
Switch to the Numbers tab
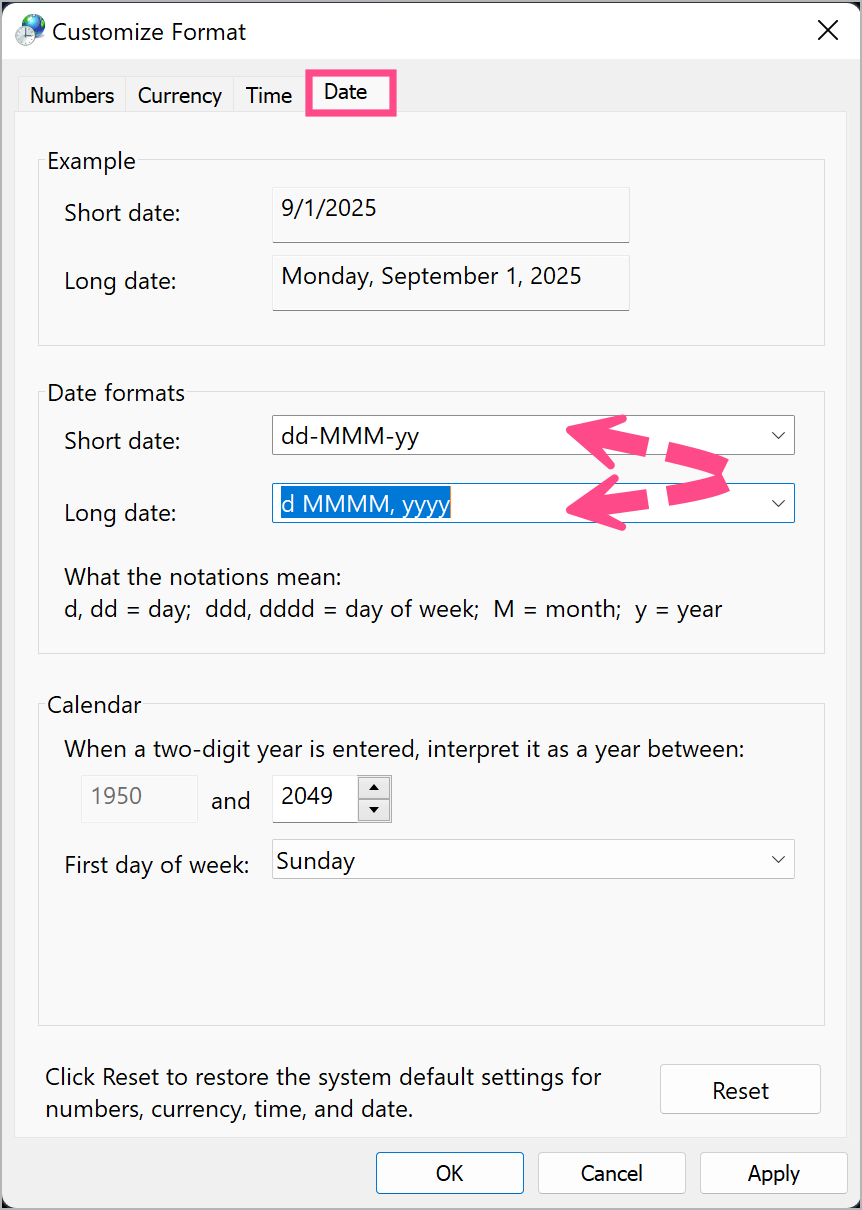(x=71, y=96)
